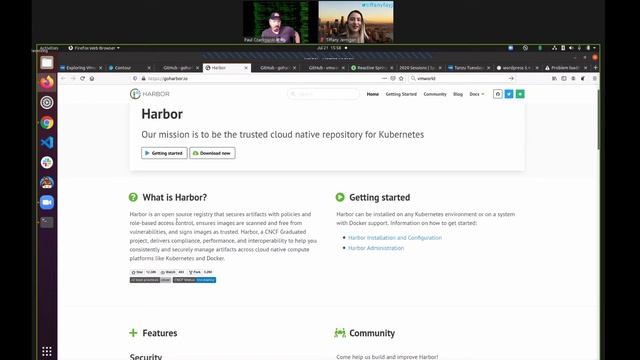Switch to the Exploring VMw... tab
This screenshot has height=360, width=640.
pos(81,68)
